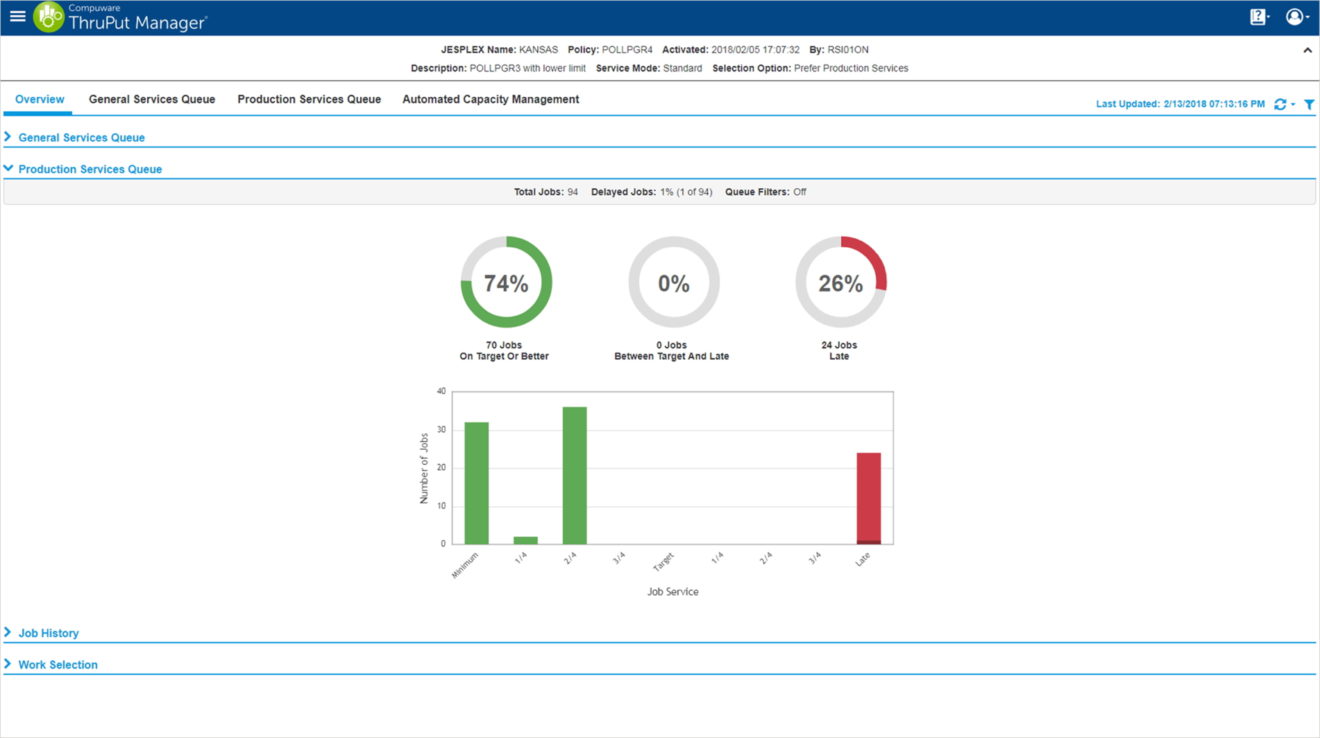Refresh the dashboard data

tap(1280, 104)
